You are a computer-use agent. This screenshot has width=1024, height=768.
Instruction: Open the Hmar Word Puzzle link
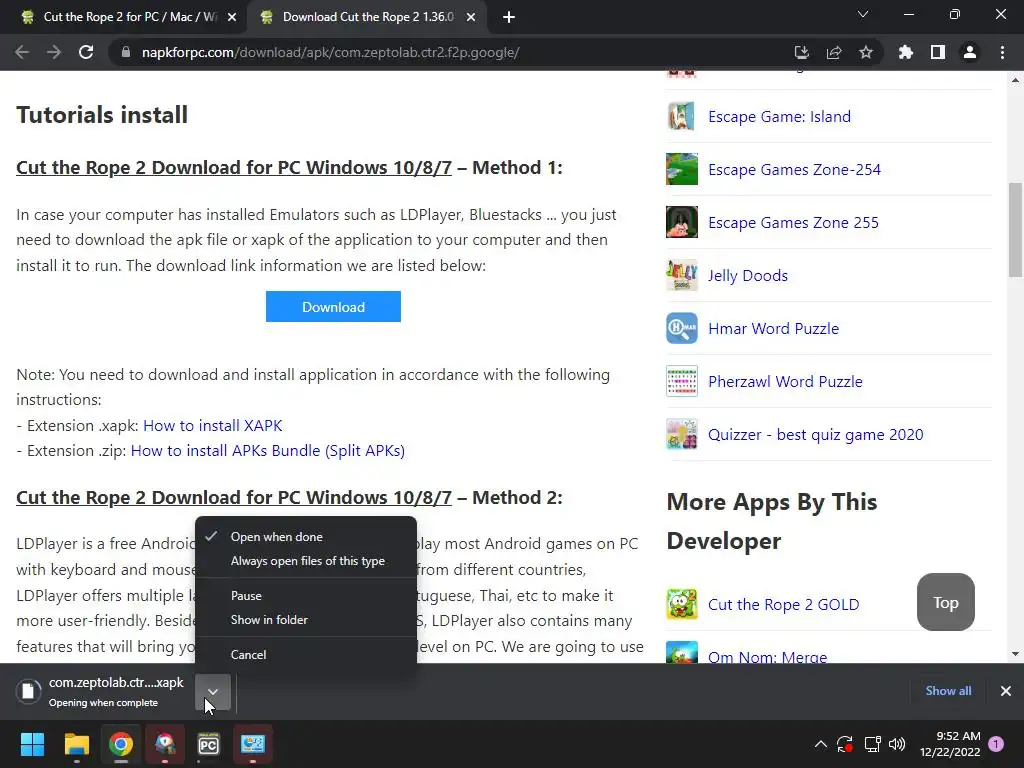[x=773, y=328]
